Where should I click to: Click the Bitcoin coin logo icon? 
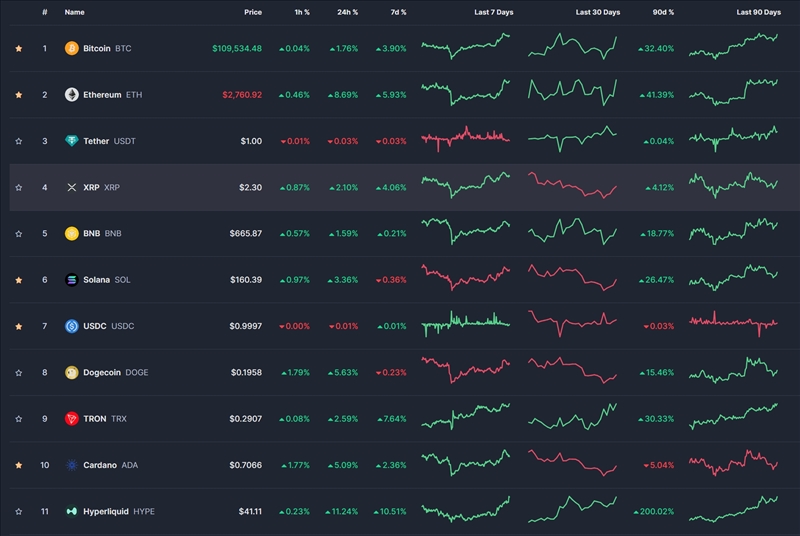71,48
